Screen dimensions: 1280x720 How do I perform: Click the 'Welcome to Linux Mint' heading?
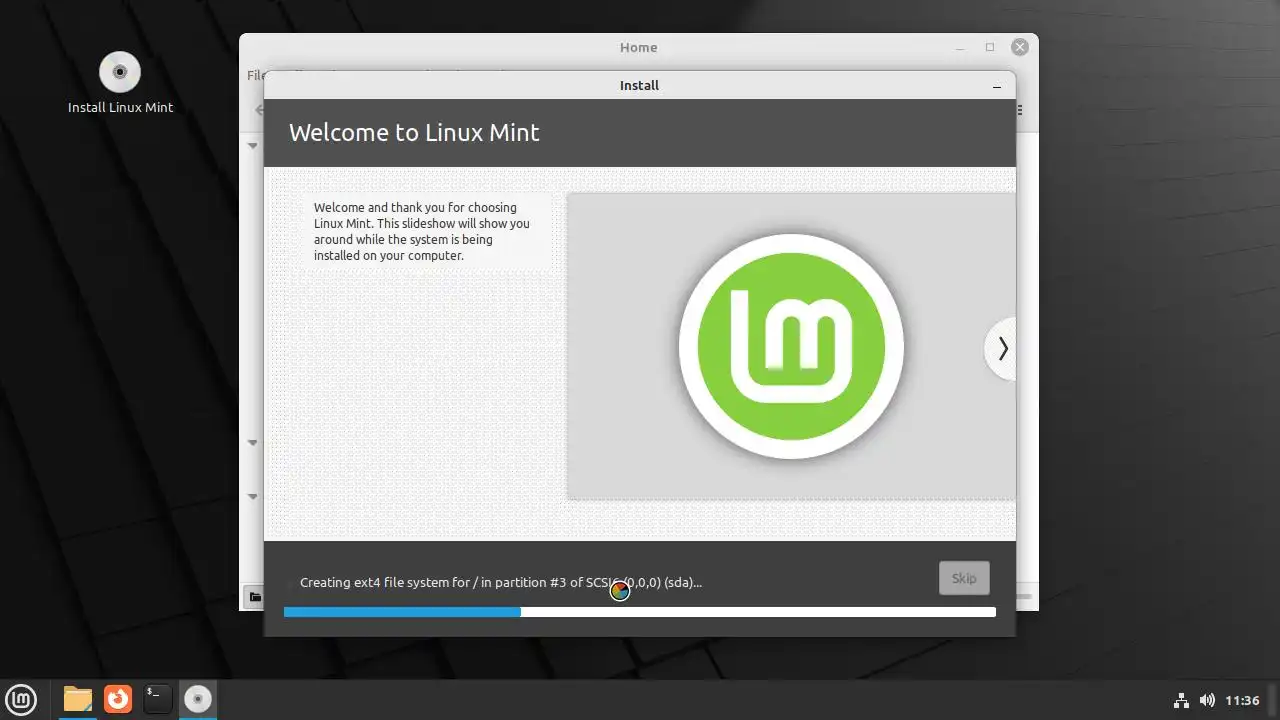pyautogui.click(x=414, y=133)
